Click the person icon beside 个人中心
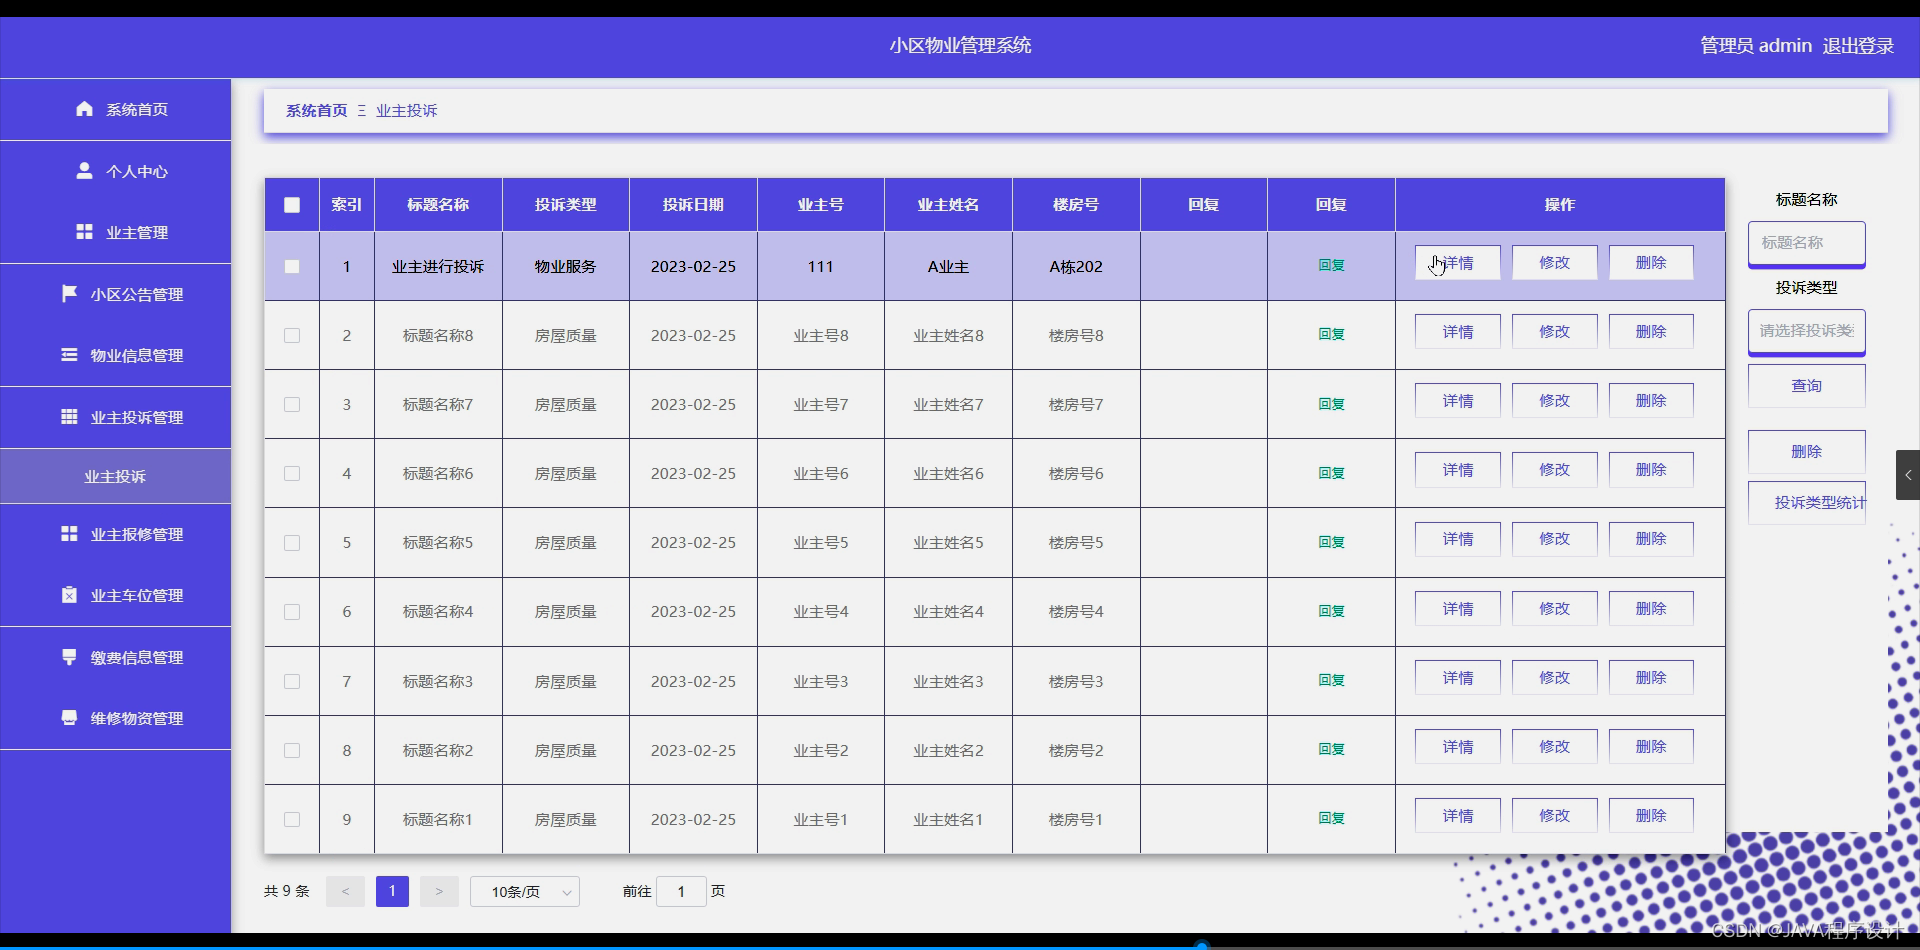 (x=84, y=171)
